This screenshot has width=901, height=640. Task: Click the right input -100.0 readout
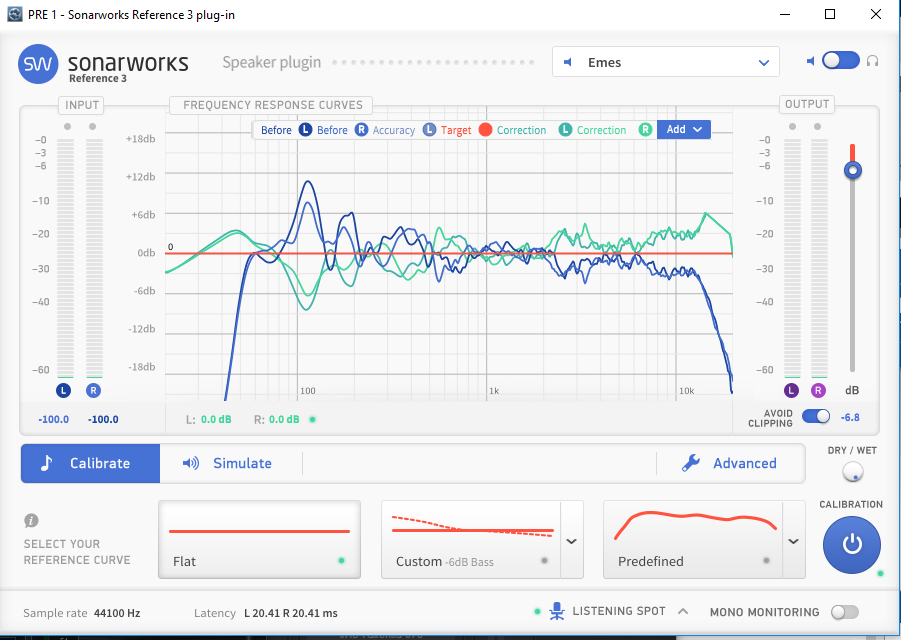click(103, 419)
